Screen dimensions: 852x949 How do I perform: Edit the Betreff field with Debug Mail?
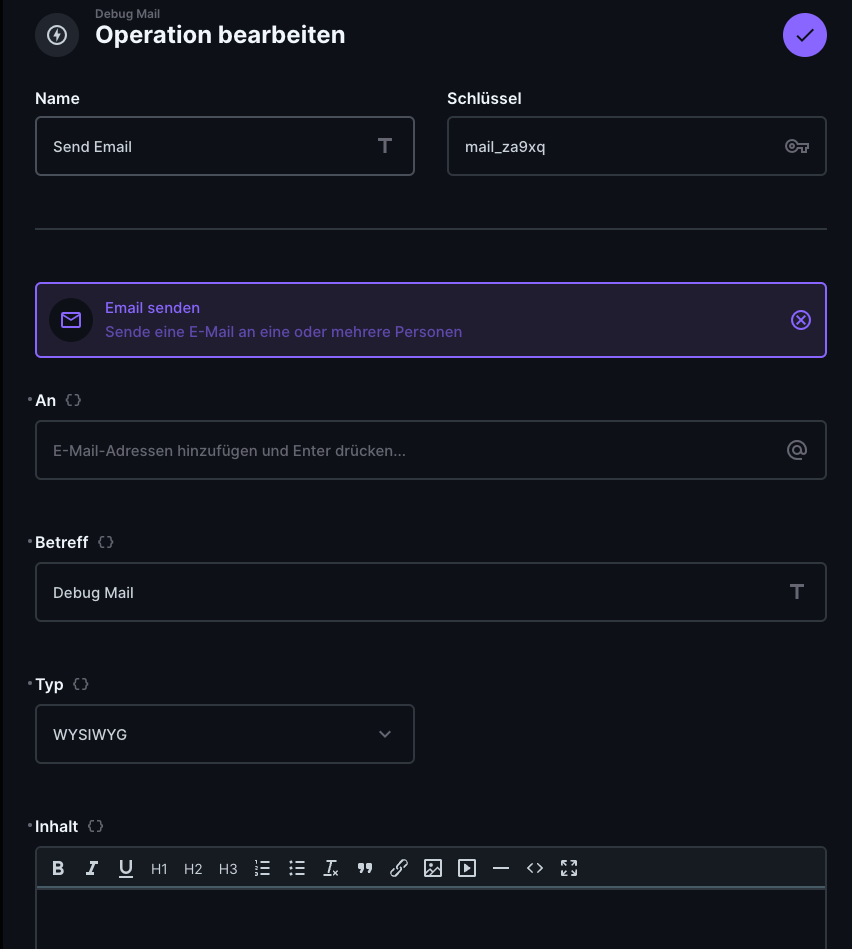(x=431, y=592)
